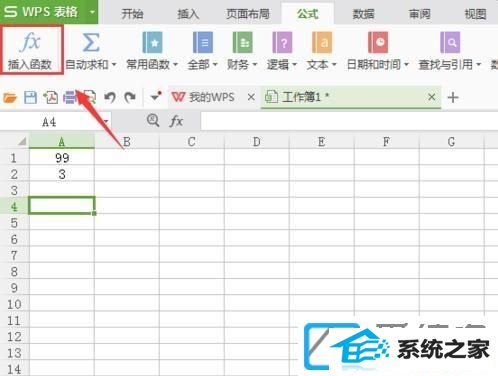Switch to the 开始 (Home) ribbon tab
The image size is (498, 376).
[132, 14]
